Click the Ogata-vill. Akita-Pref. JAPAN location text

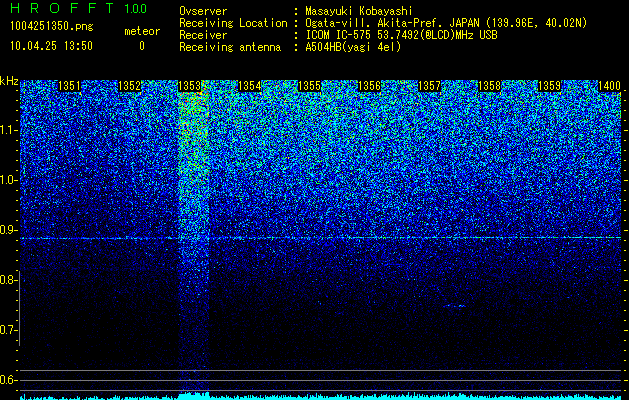446,23
